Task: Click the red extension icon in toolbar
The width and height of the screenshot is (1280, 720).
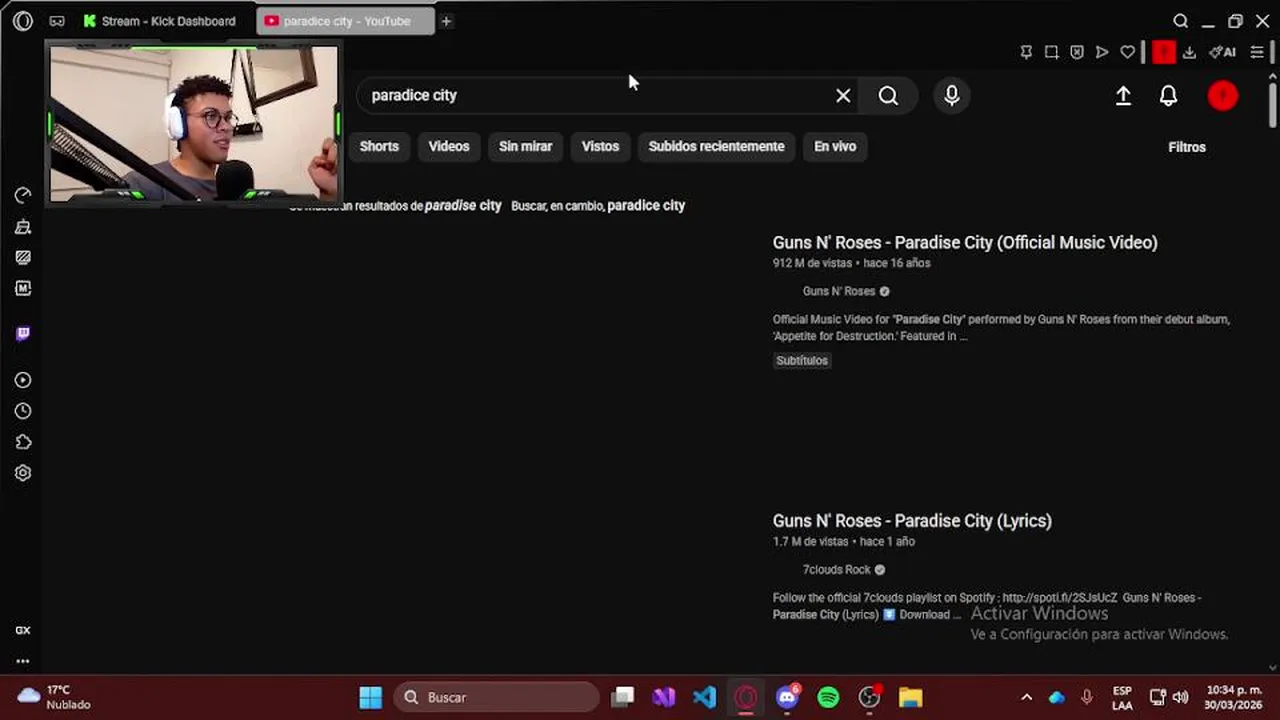Action: coord(1163,52)
